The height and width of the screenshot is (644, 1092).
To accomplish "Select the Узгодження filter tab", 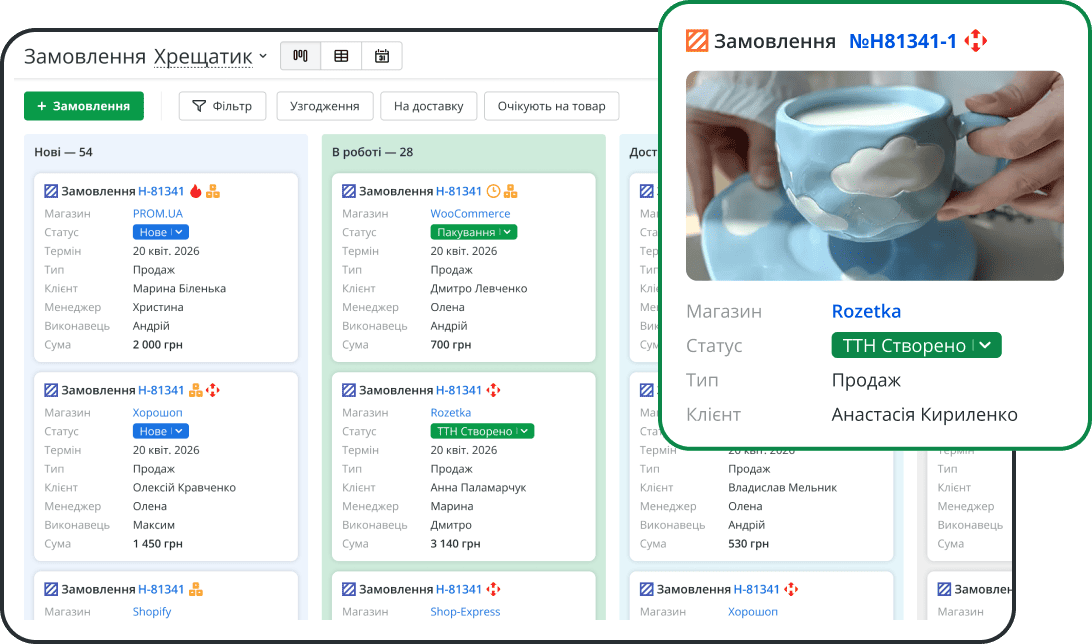I will pyautogui.click(x=324, y=106).
